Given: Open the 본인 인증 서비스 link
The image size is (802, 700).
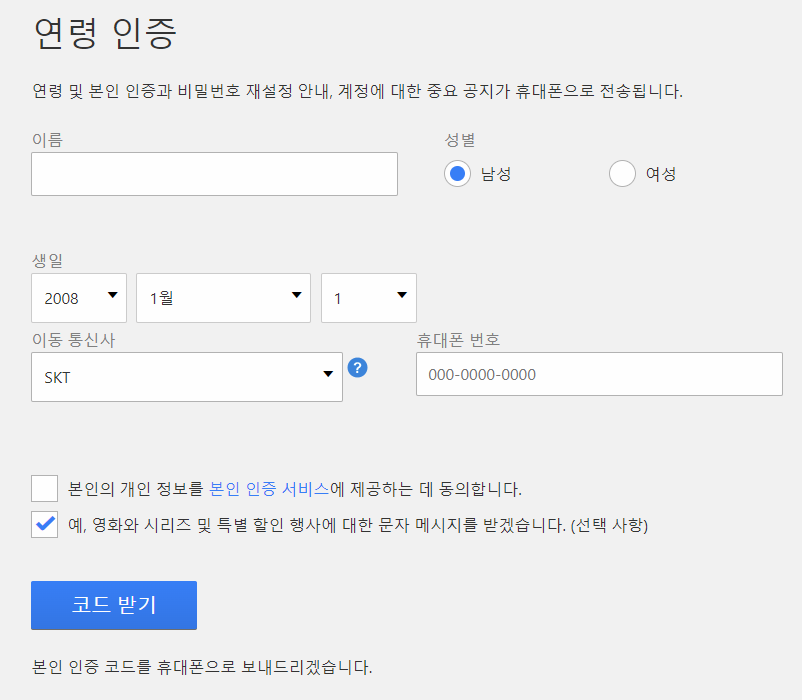Looking at the screenshot, I should (270, 489).
